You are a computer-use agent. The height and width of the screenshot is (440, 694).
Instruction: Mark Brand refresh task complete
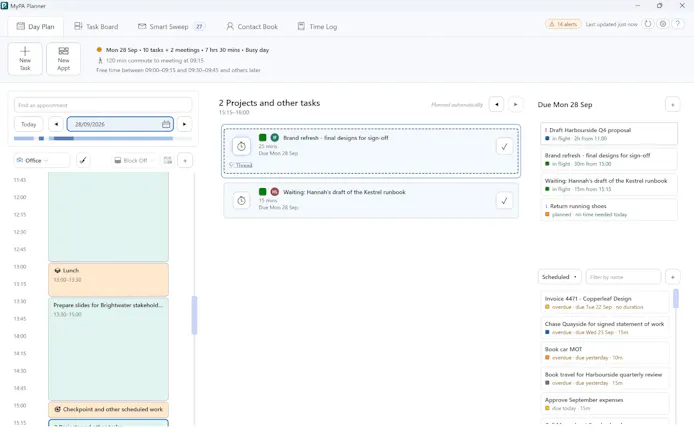click(505, 147)
